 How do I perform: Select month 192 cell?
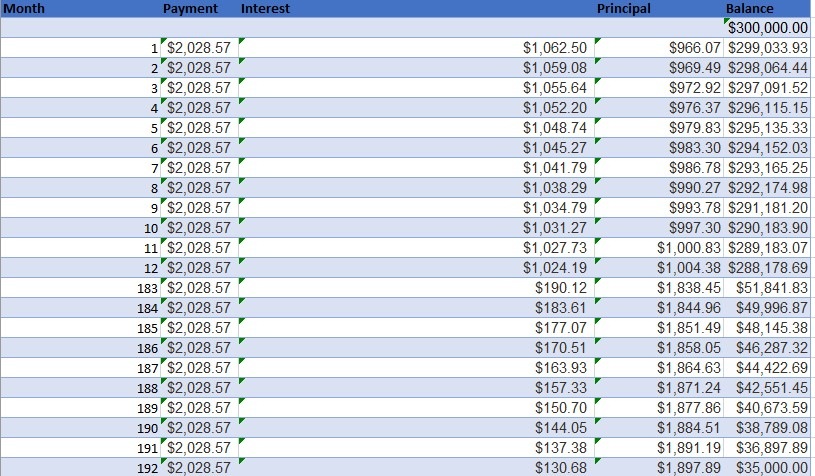[81, 467]
